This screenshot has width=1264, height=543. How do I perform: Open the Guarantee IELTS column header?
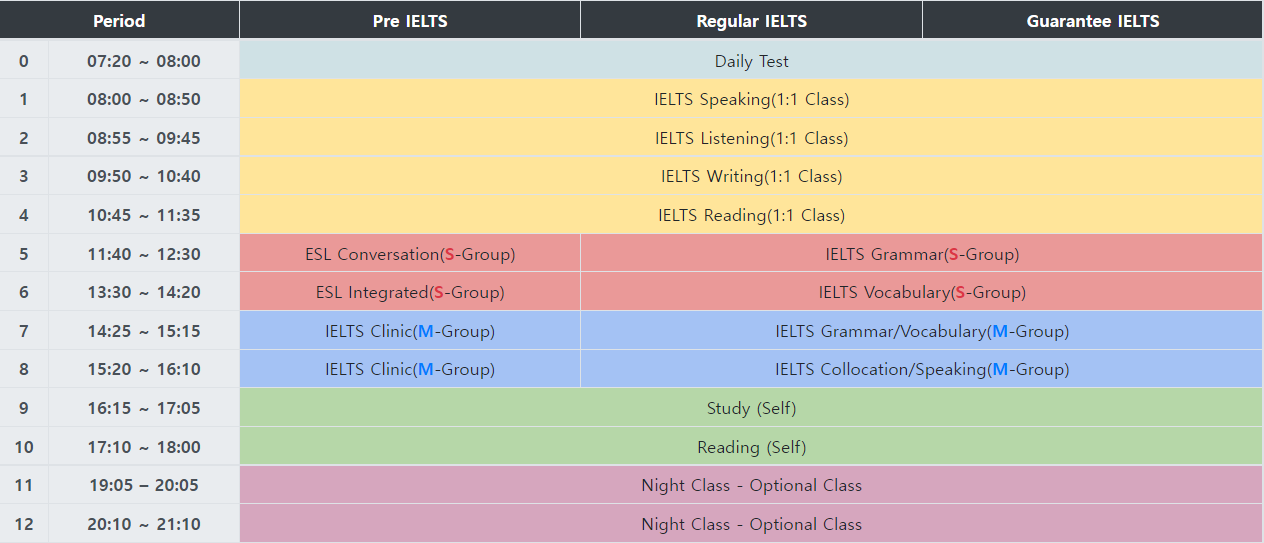click(1092, 21)
